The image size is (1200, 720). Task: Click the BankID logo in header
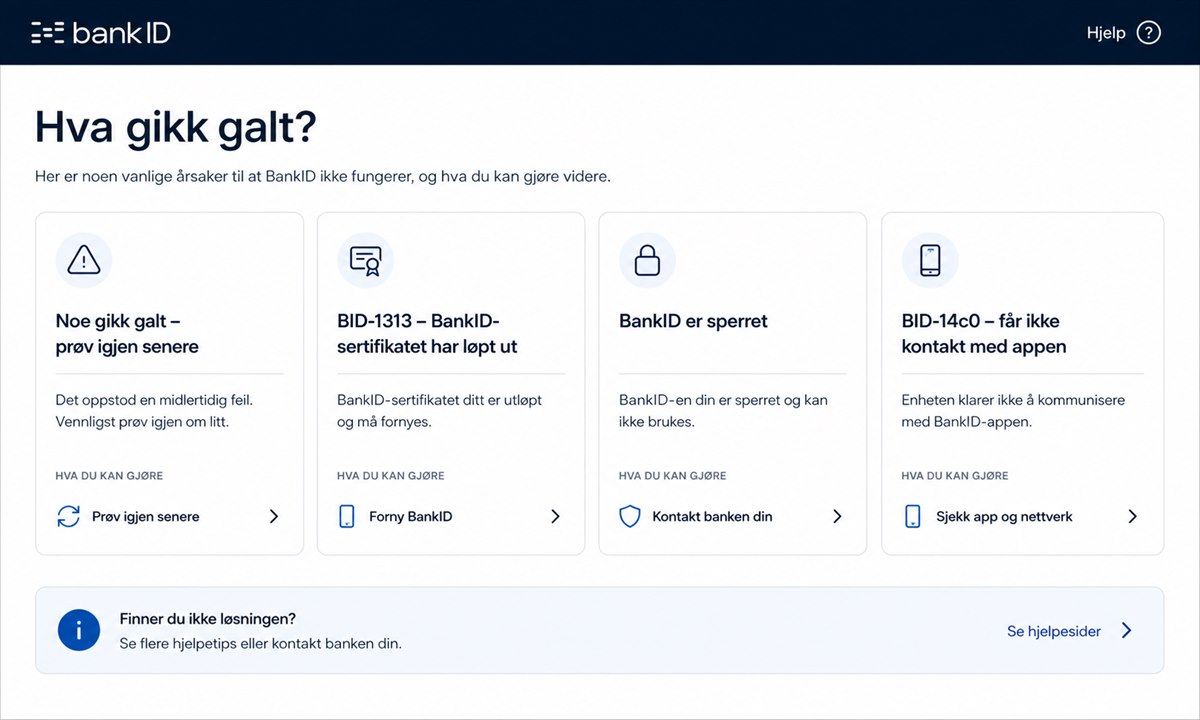tap(101, 33)
